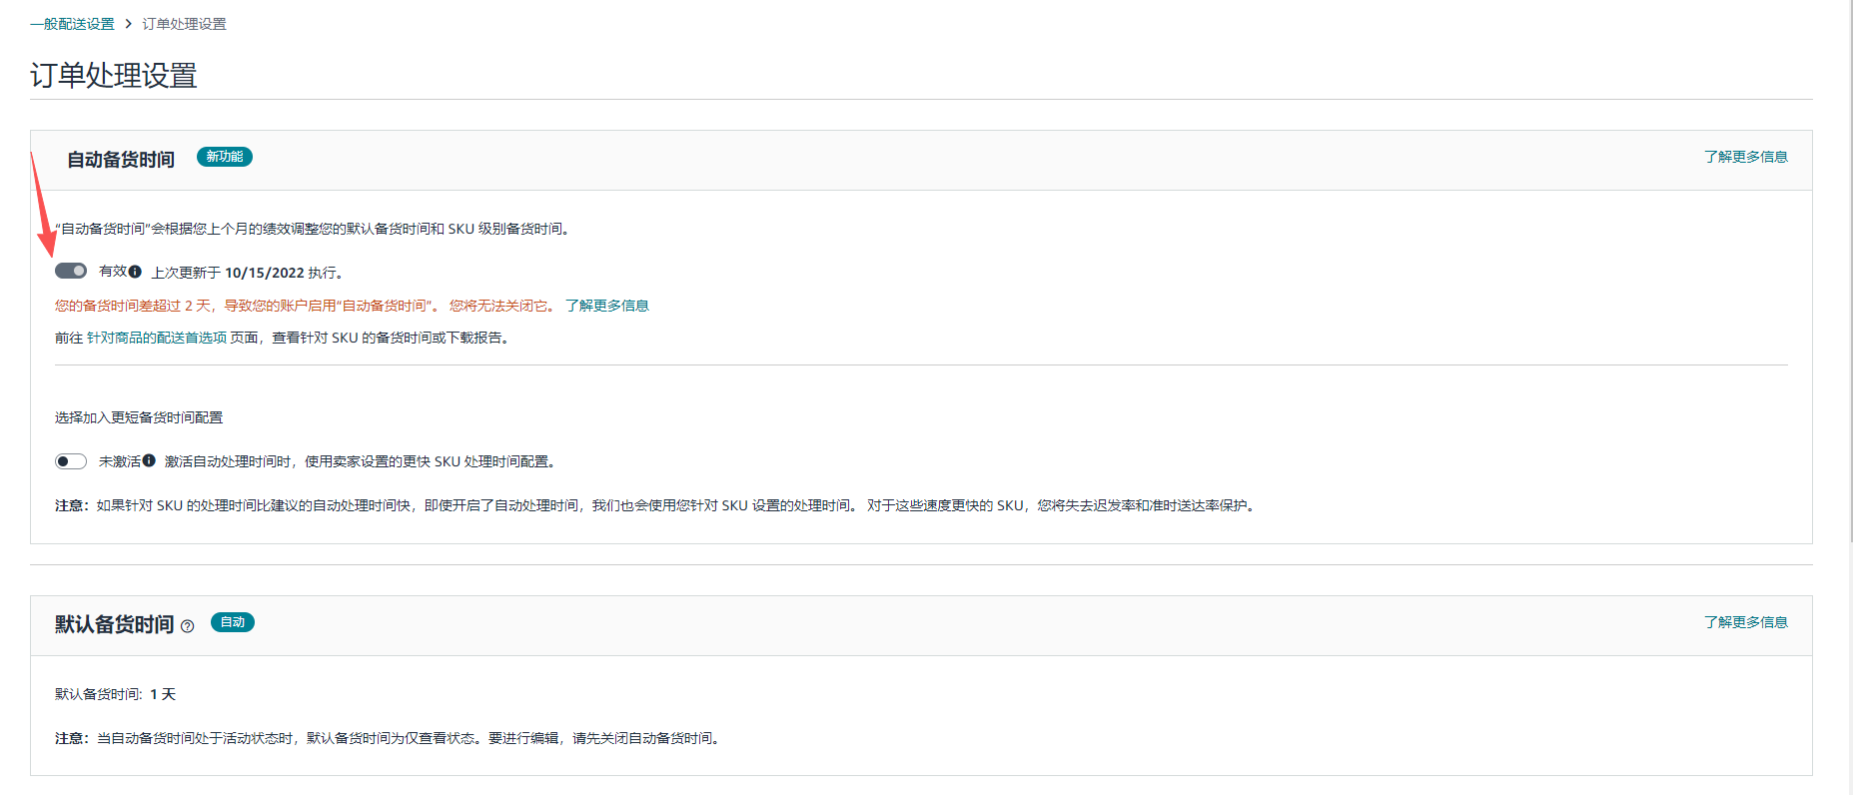Open the 针对商品的配送首选项 link
Screen dimensions: 1853x795
(156, 338)
